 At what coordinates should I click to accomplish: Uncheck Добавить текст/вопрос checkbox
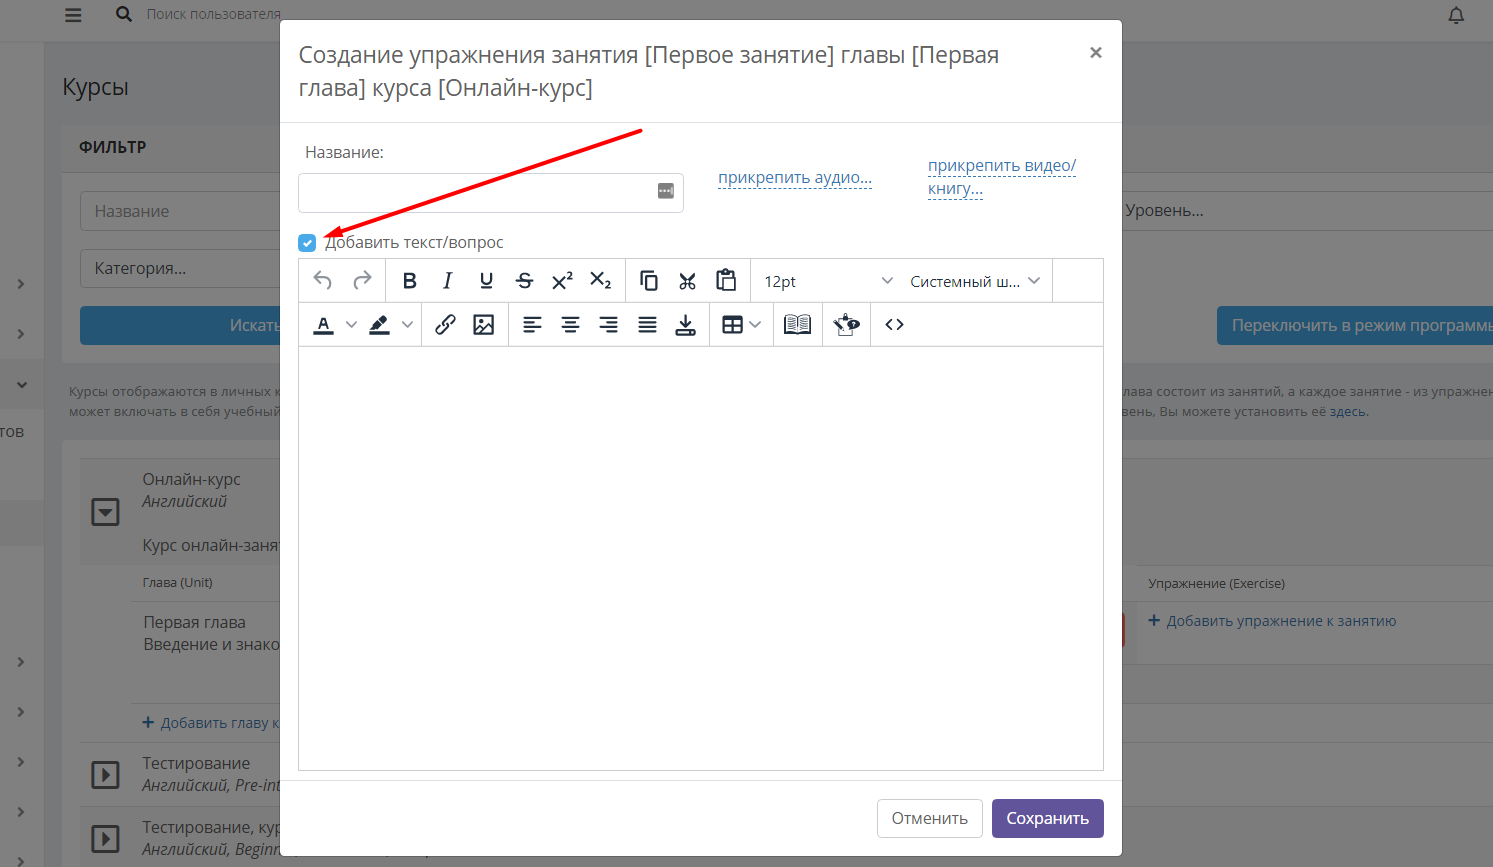coord(307,243)
